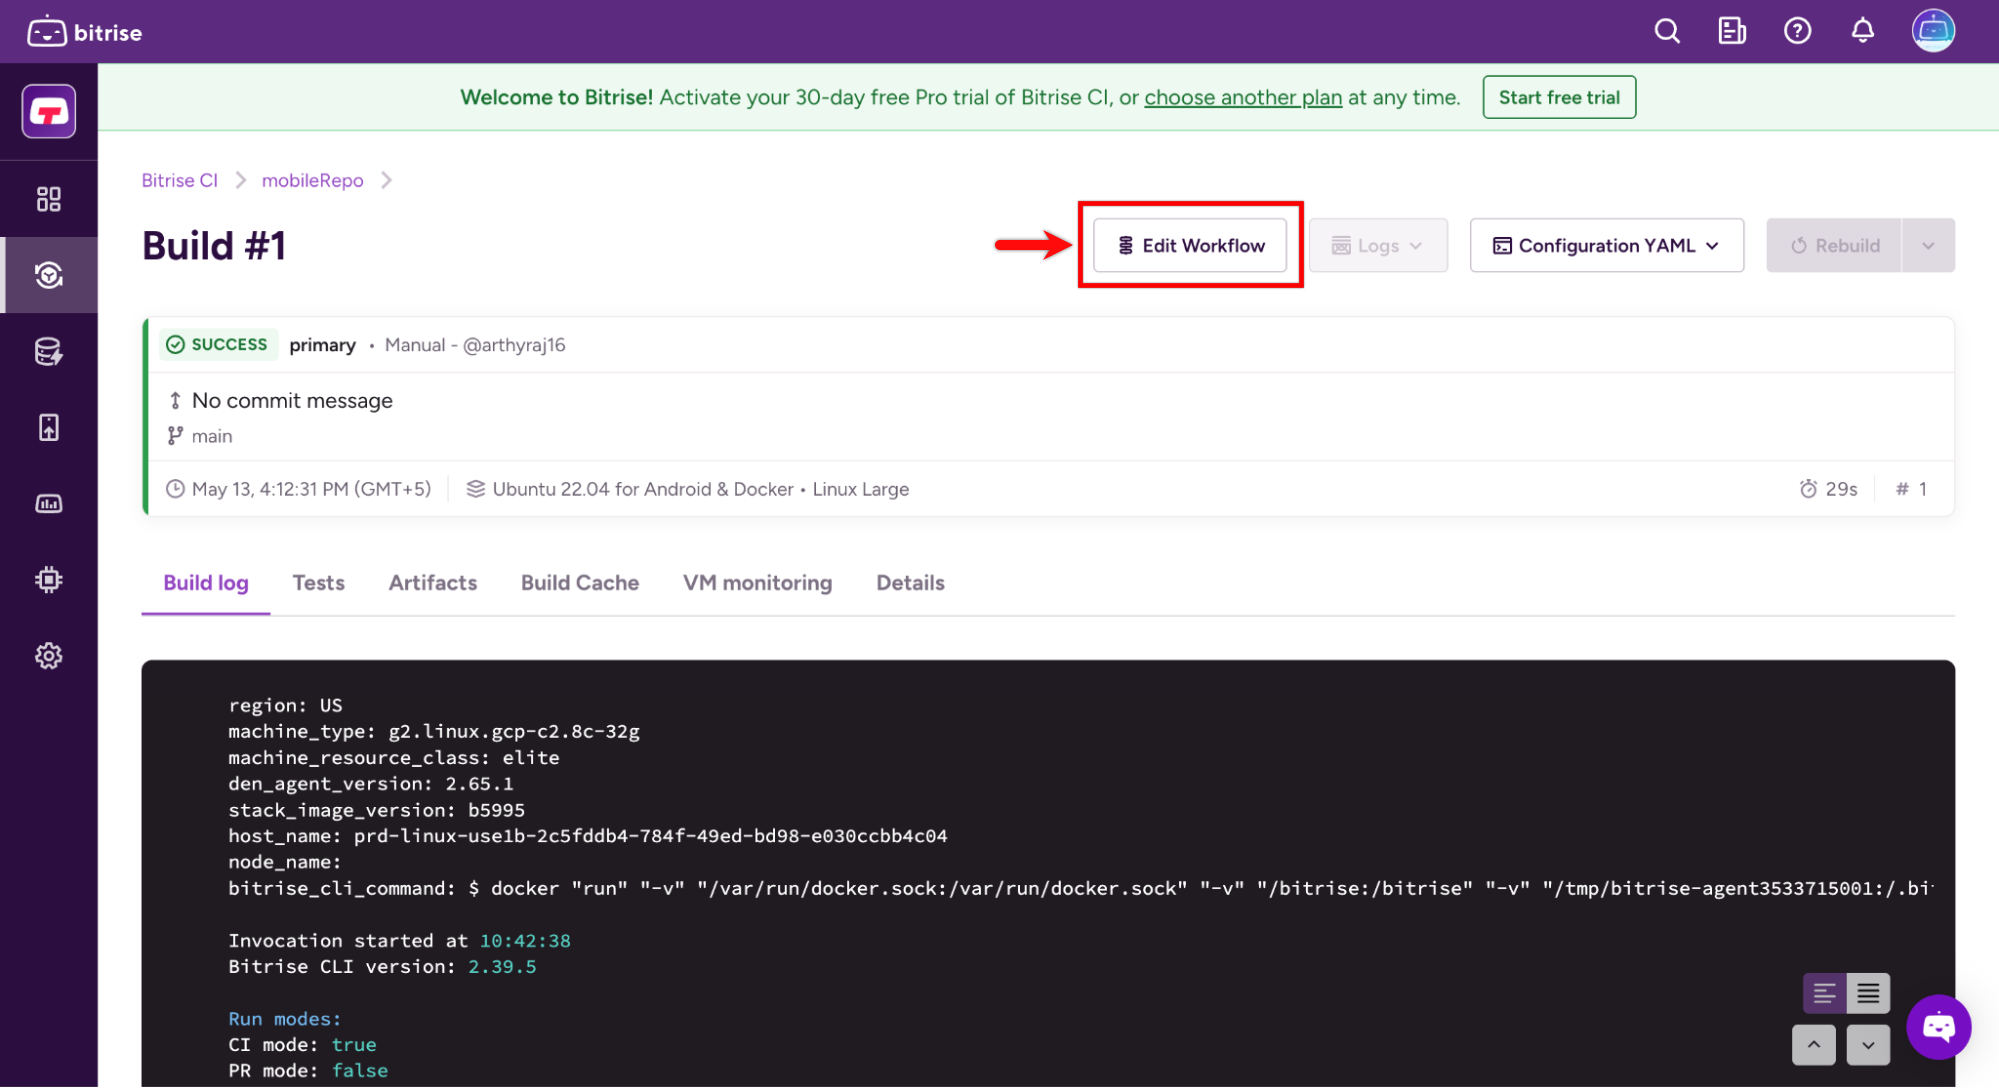Click bitrise_cli_command log line
Image resolution: width=1999 pixels, height=1088 pixels.
pyautogui.click(x=1080, y=888)
